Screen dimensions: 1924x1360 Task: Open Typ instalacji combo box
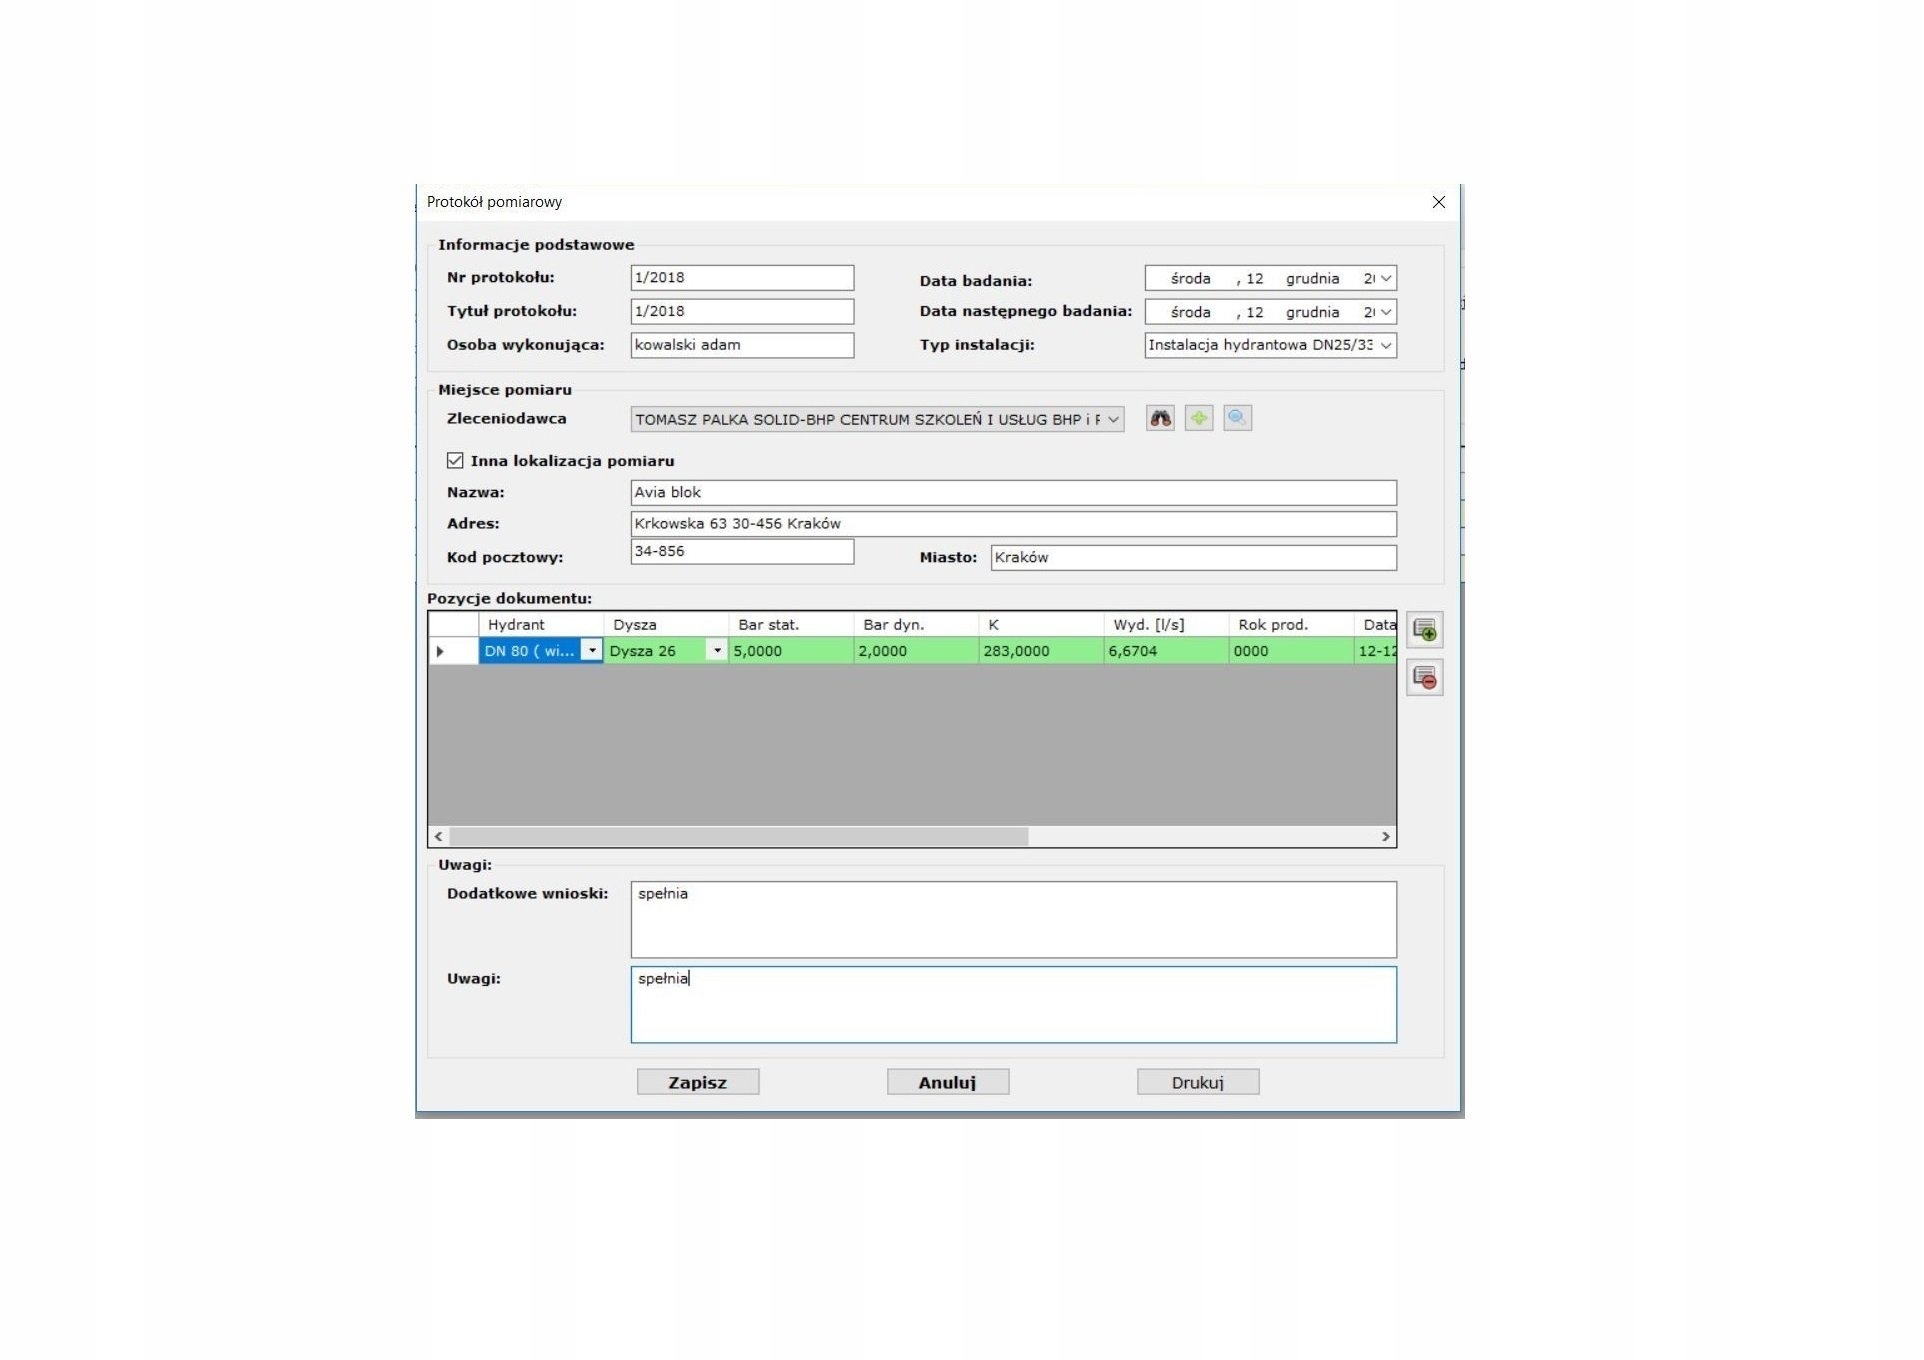(1386, 346)
